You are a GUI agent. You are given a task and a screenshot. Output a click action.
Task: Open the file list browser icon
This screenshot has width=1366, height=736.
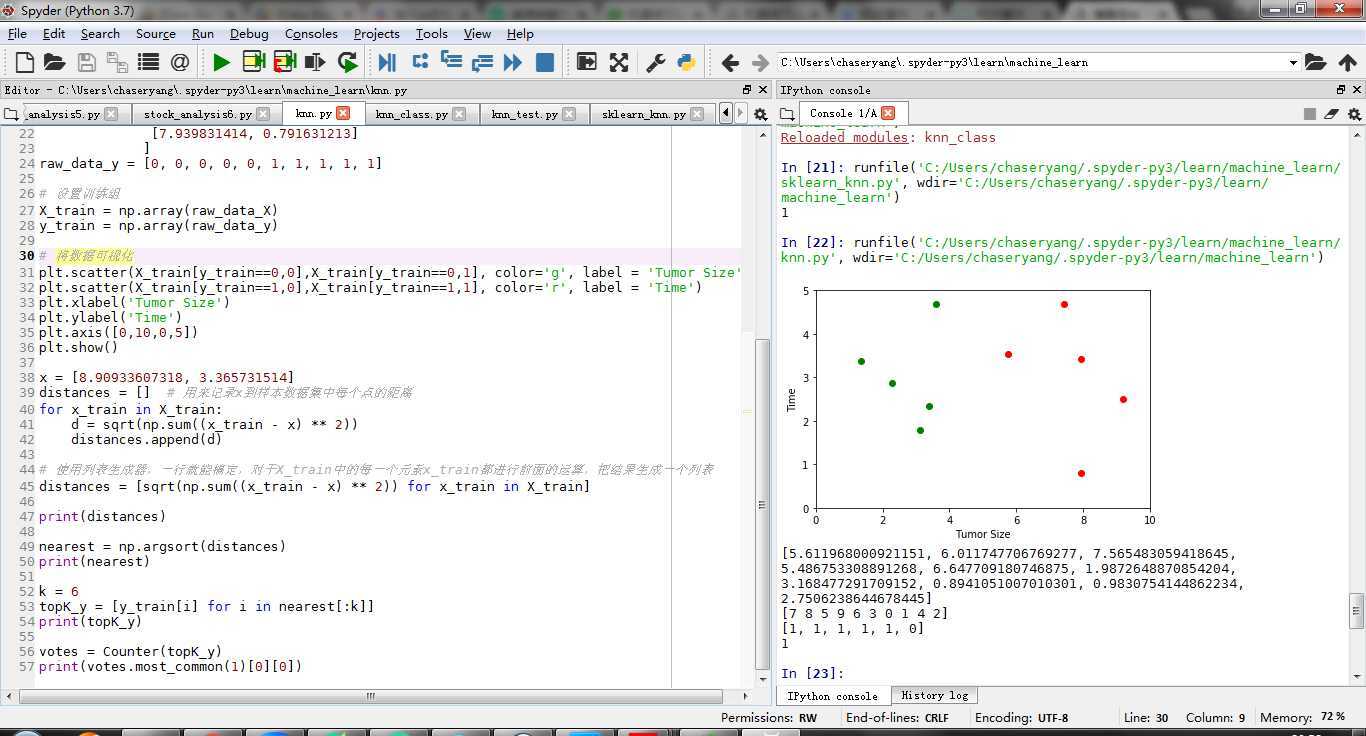click(148, 62)
